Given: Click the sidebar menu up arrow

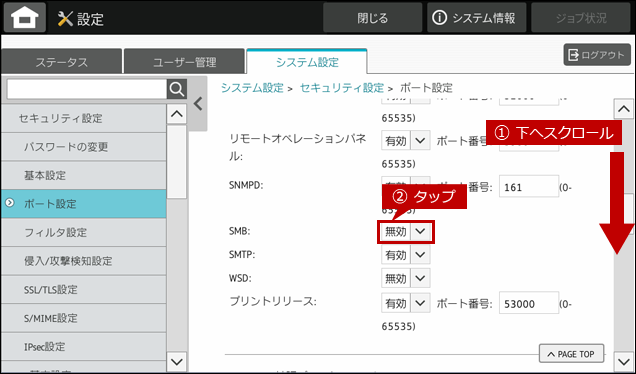Looking at the screenshot, I should click(177, 114).
